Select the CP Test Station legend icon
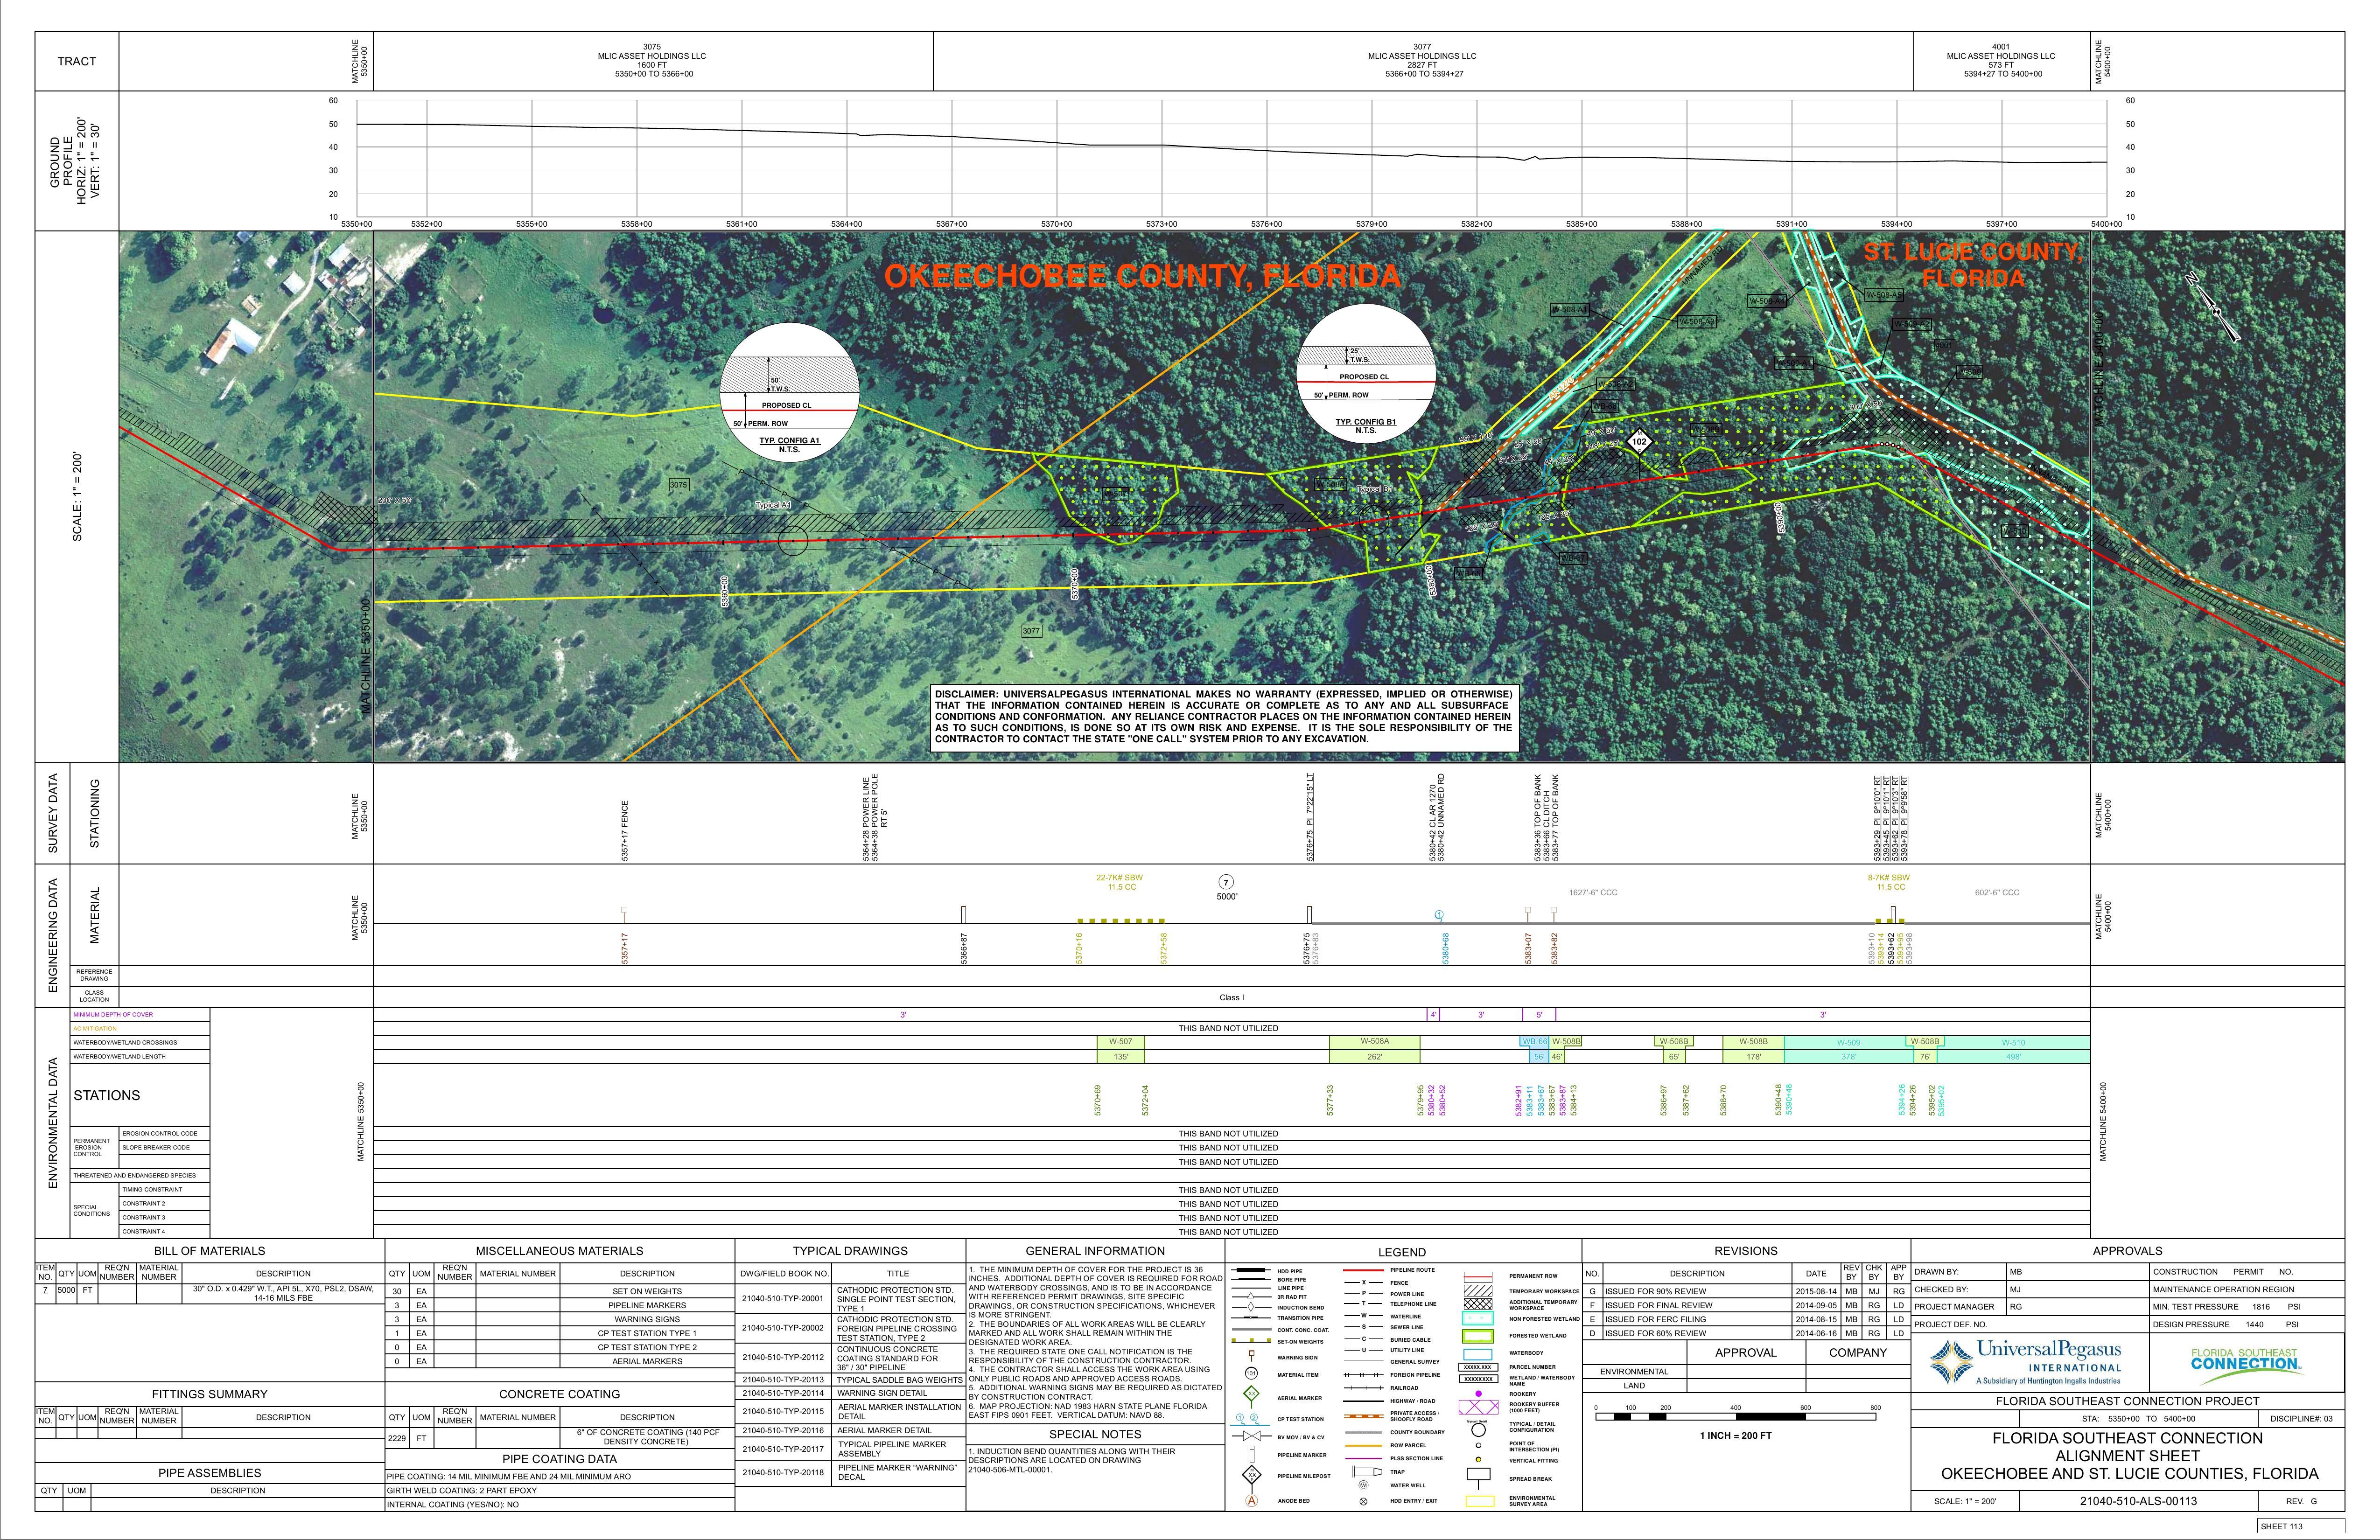This screenshot has height=1540, width=2380. [x=1247, y=1420]
